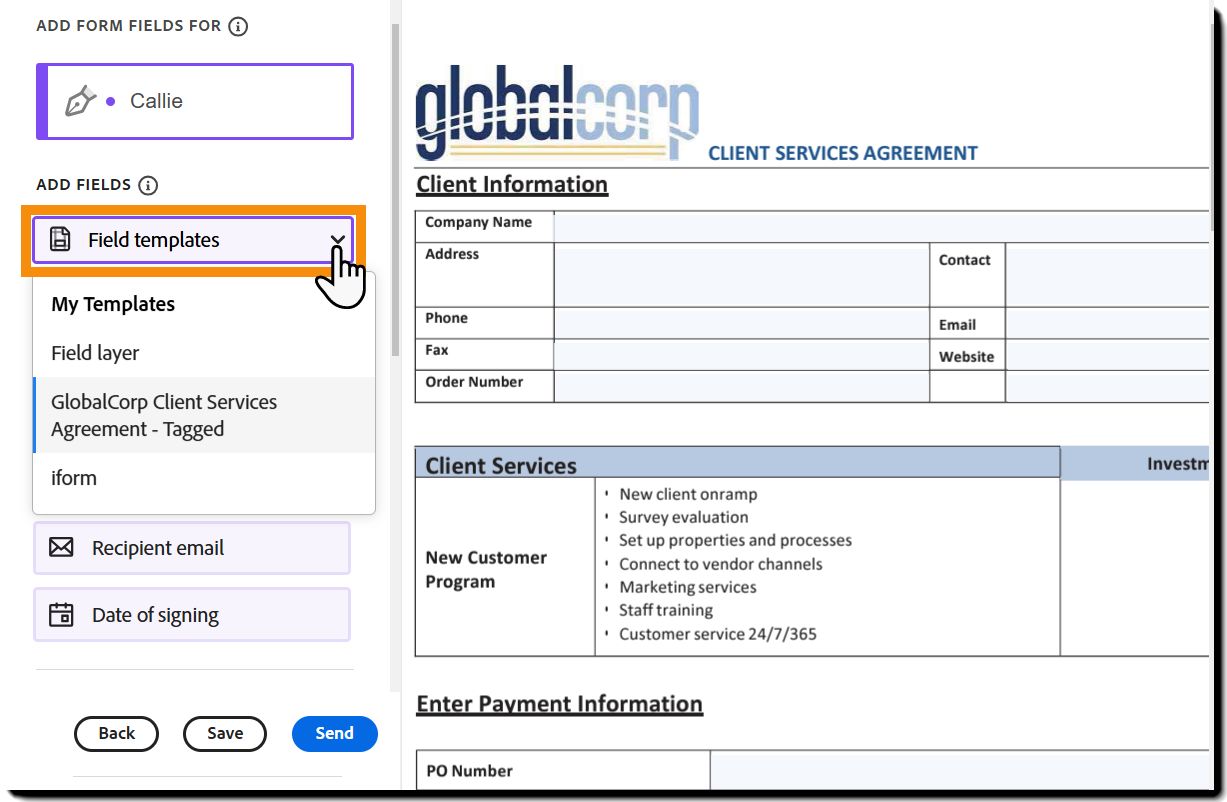
Task: Click the info icon beside Add Form Fields For
Action: coord(238,27)
